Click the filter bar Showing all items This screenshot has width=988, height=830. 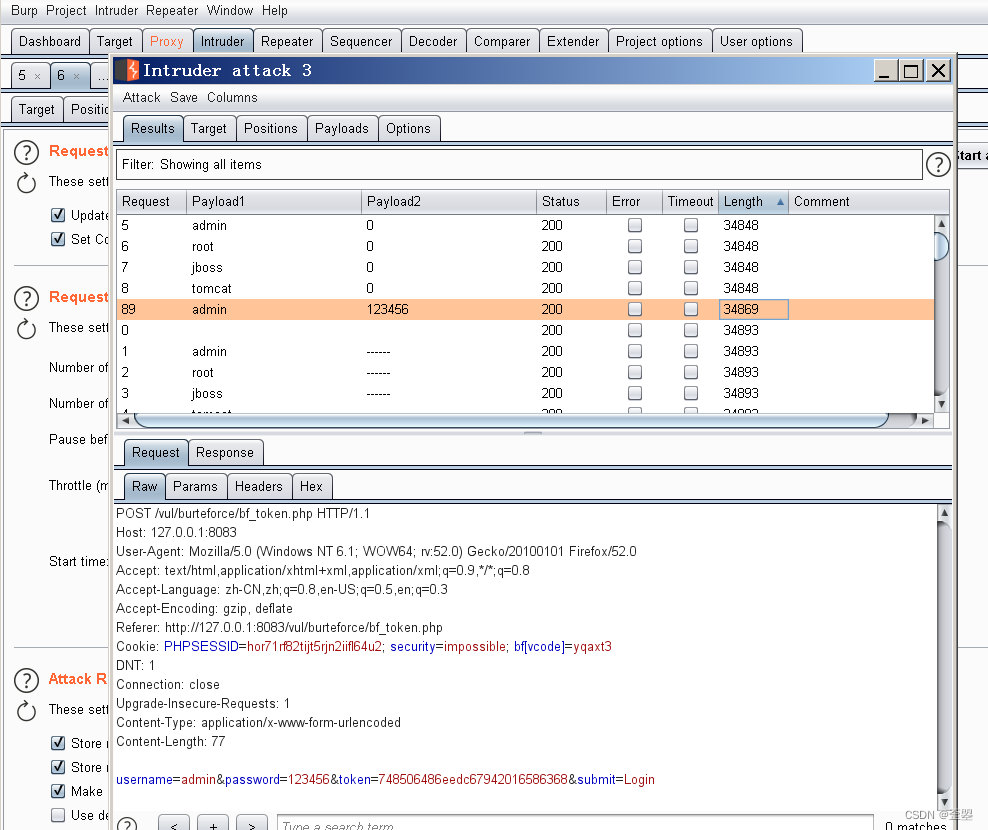click(x=519, y=164)
